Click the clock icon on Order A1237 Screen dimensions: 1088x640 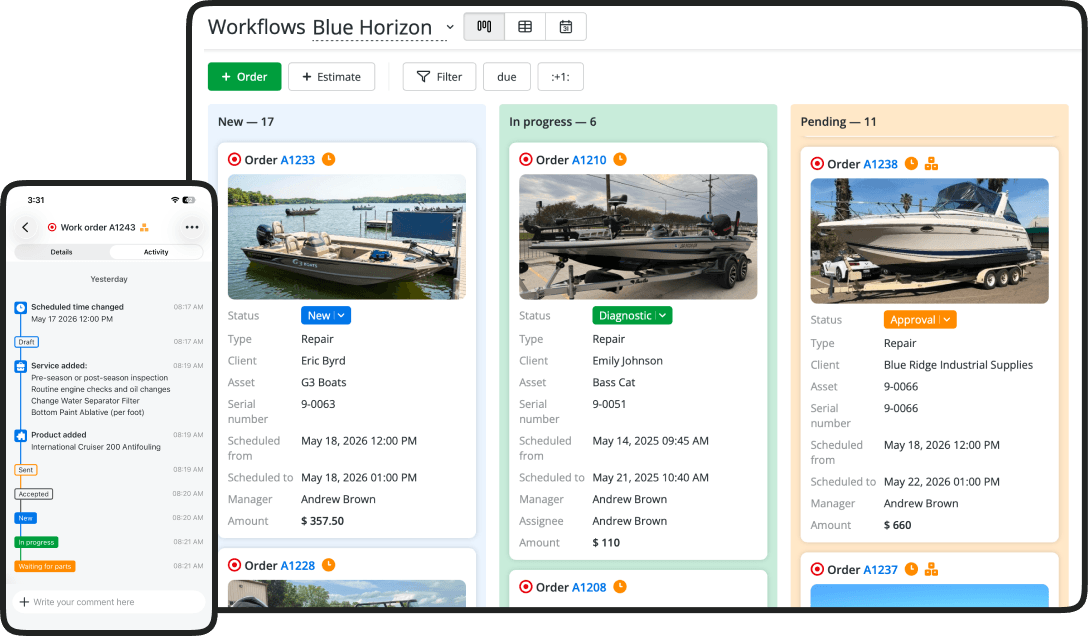pyautogui.click(x=912, y=570)
